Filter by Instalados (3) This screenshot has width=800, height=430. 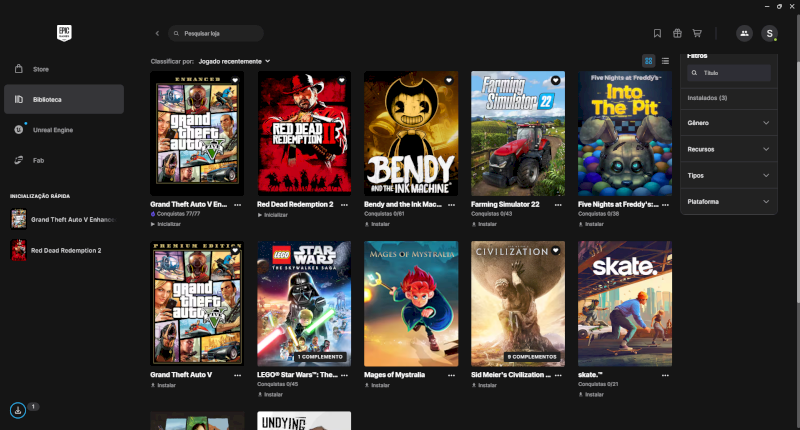[x=707, y=98]
